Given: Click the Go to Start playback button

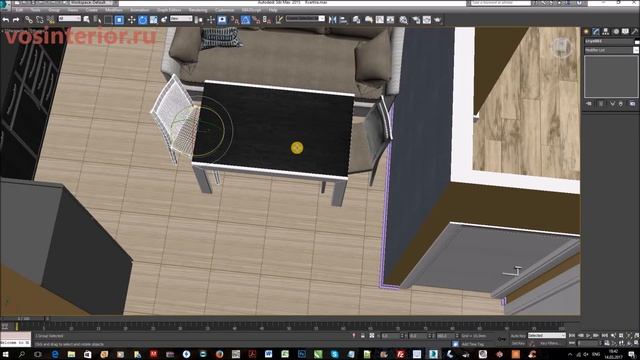Looking at the screenshot, I should (572, 336).
